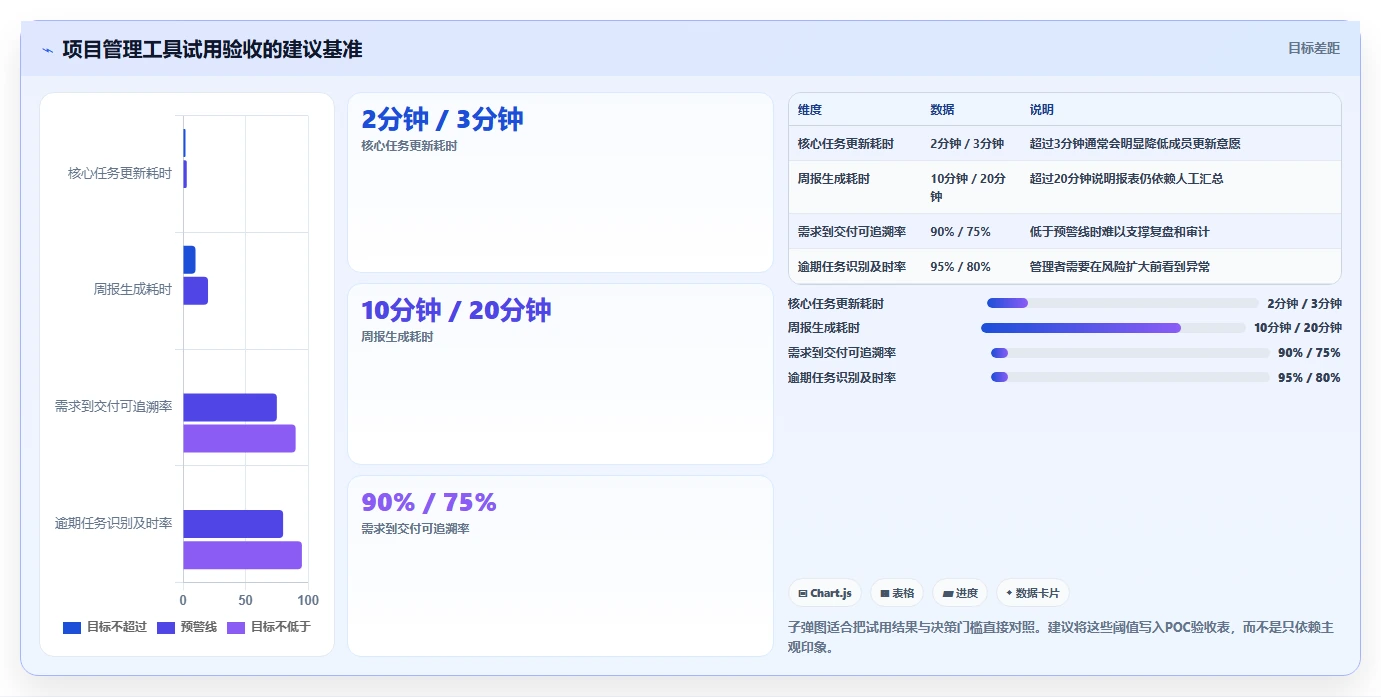Select the 进度 tag chip
The height and width of the screenshot is (697, 1381).
click(x=960, y=593)
